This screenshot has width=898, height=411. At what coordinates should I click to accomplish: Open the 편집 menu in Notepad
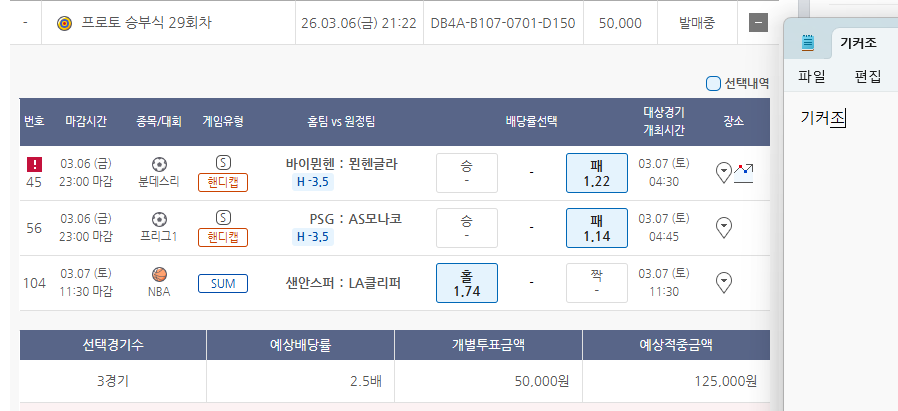click(867, 77)
